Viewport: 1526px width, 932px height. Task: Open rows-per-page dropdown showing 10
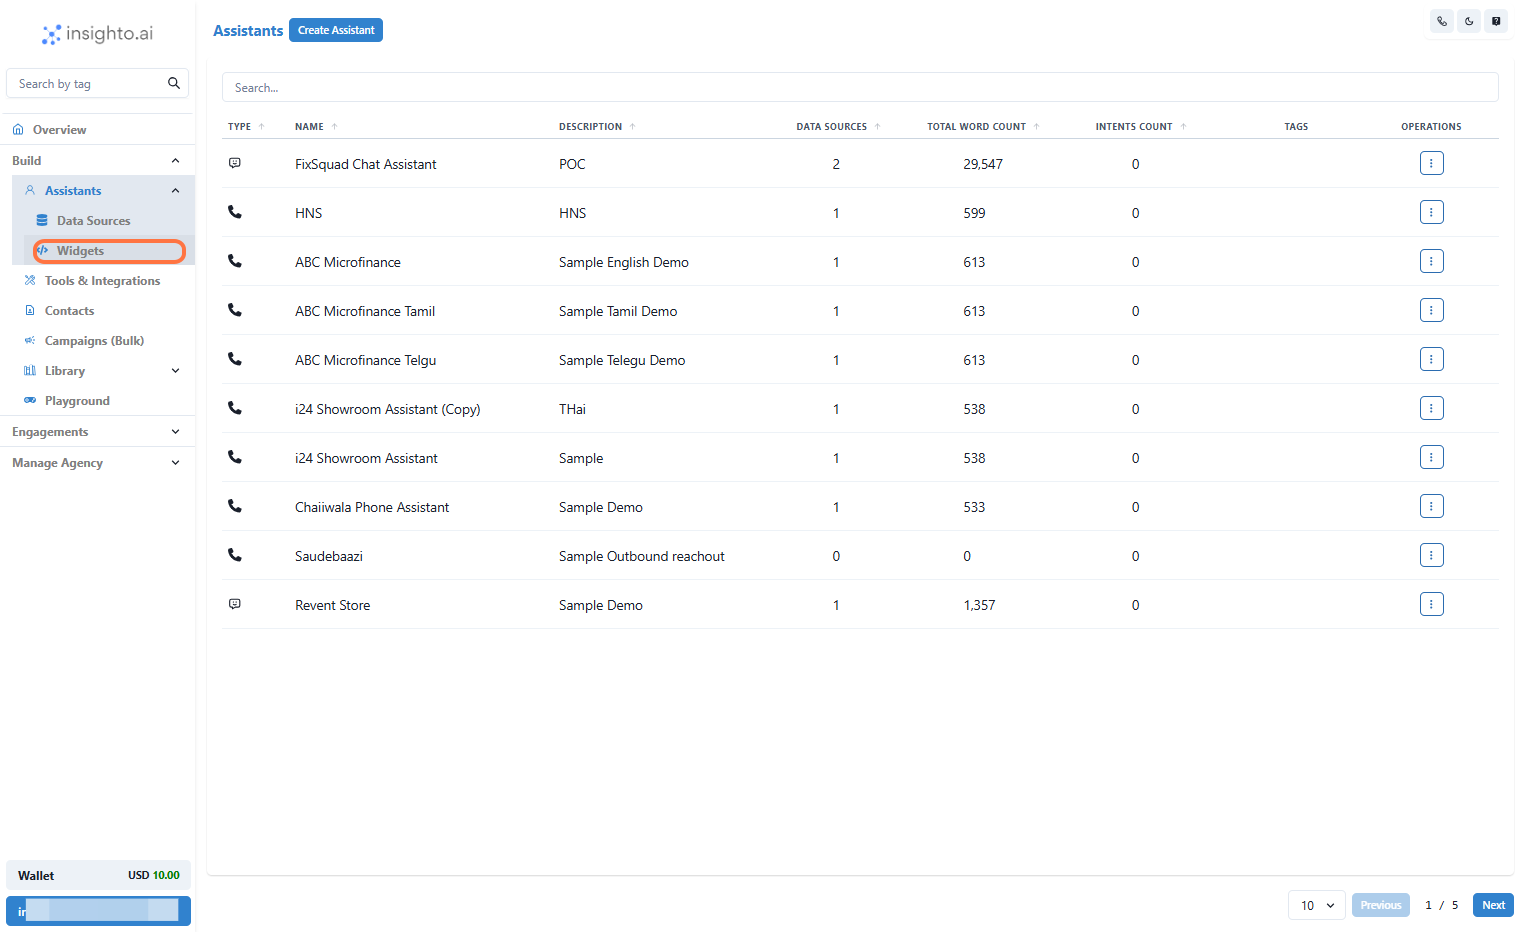[1317, 905]
